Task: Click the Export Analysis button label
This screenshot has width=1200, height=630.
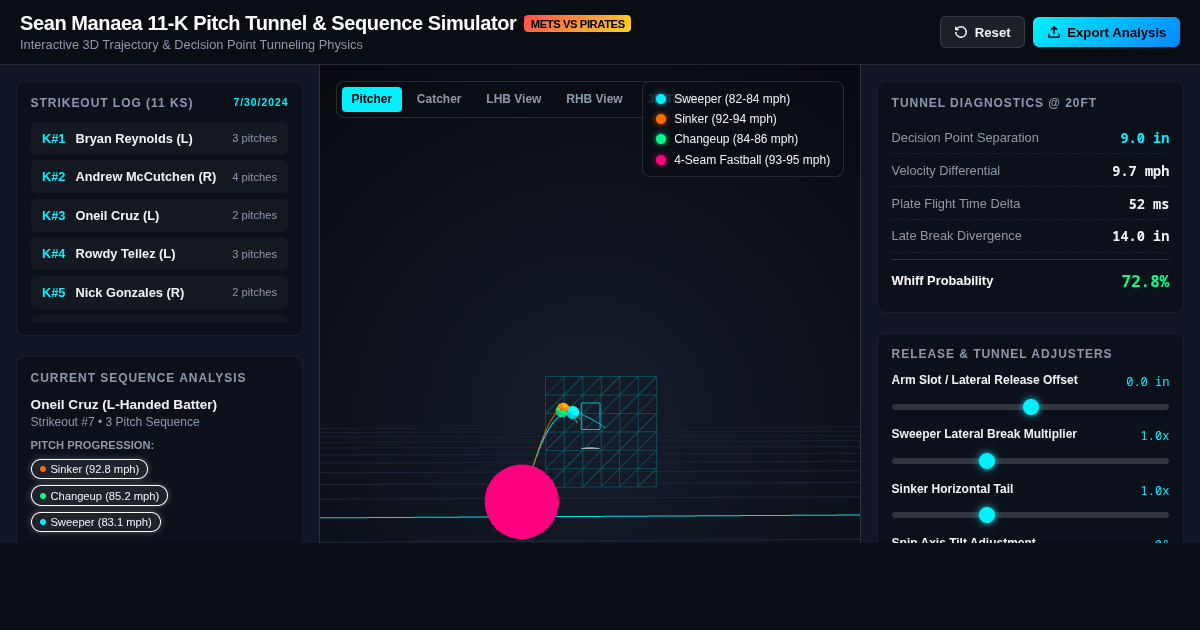Action: [1116, 32]
